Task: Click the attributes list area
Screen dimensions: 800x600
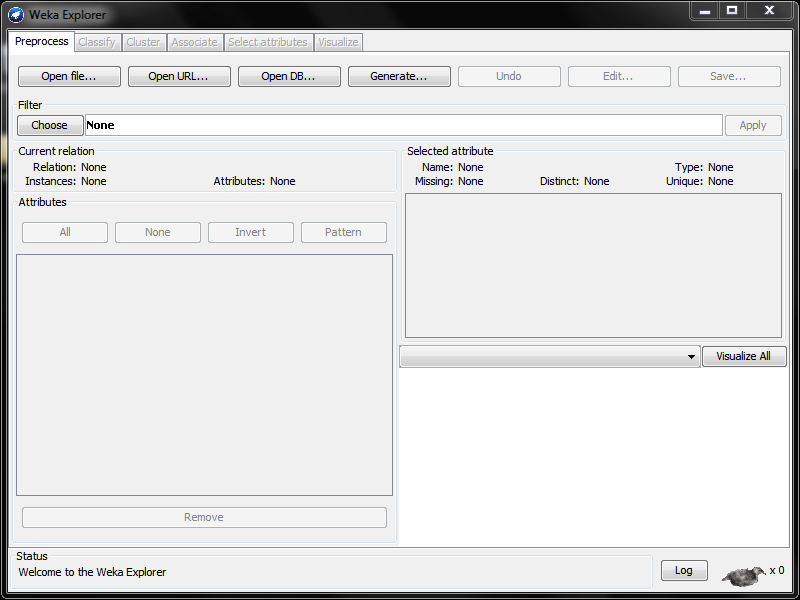Action: coord(204,375)
